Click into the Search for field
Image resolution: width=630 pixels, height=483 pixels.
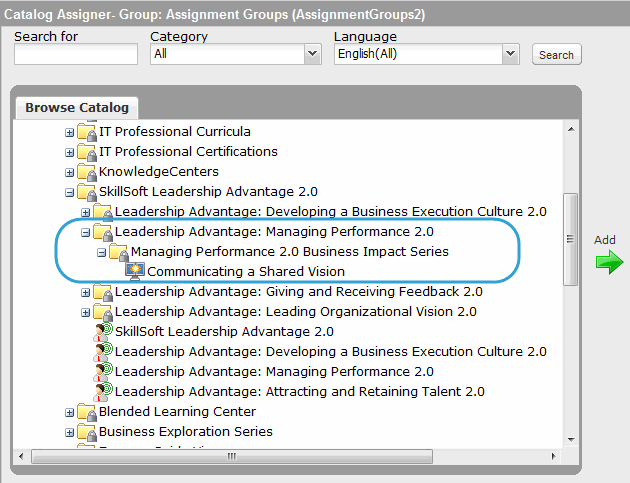(76, 54)
